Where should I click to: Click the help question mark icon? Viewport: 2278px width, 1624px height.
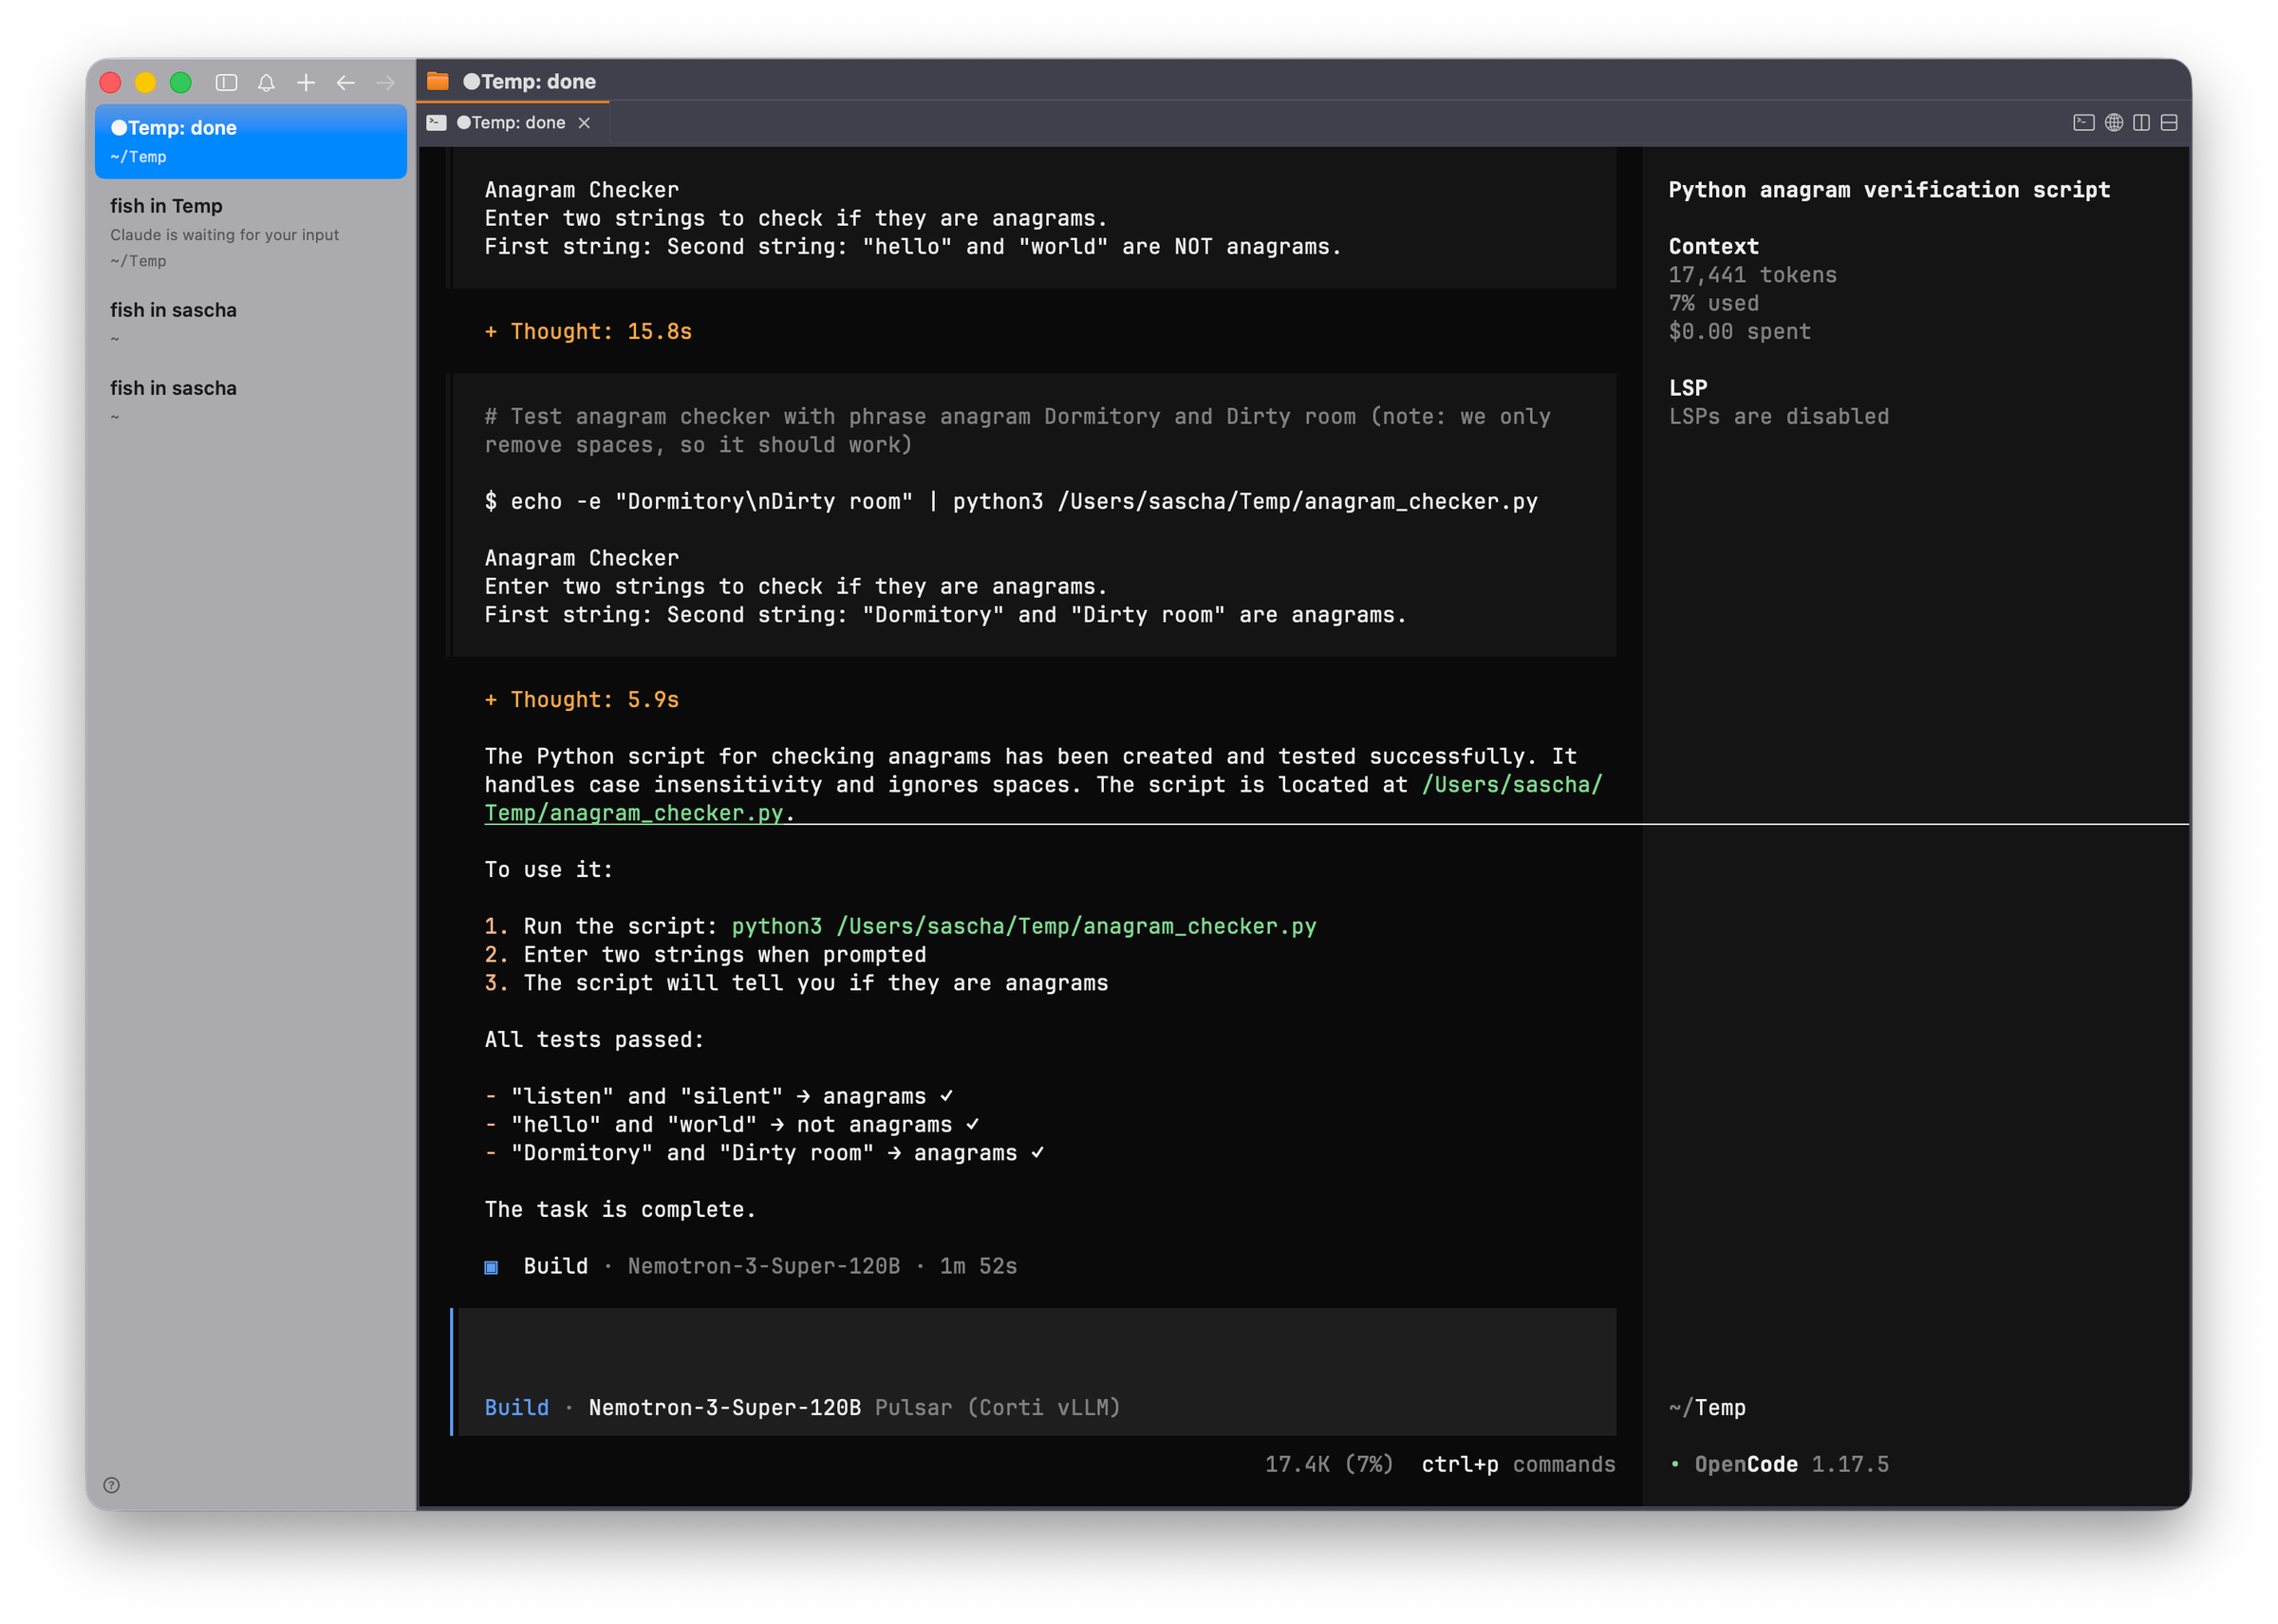112,1486
